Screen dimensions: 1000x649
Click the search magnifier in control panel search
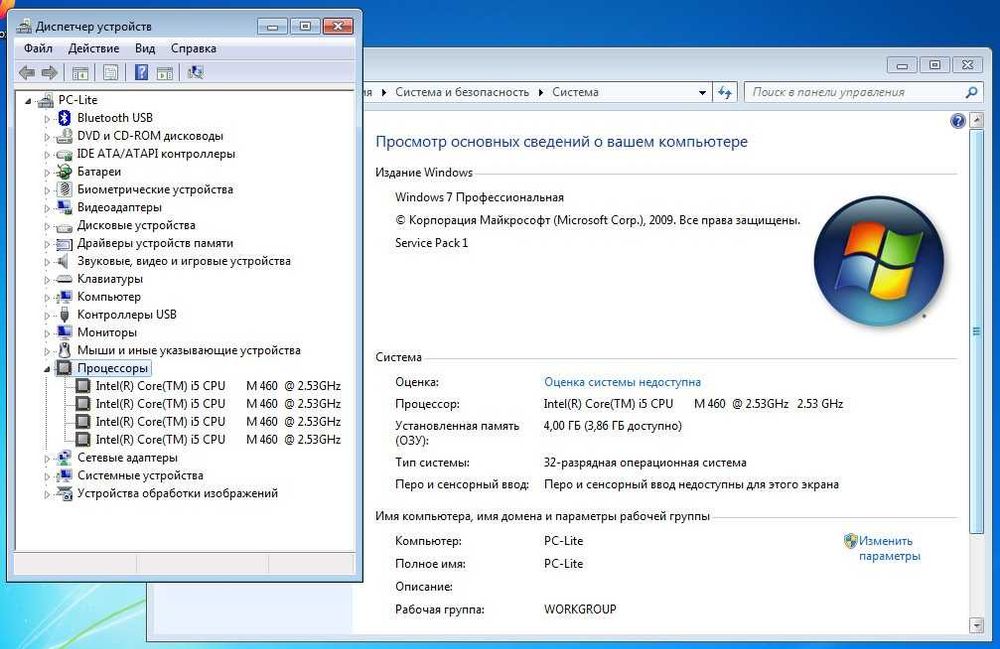971,92
